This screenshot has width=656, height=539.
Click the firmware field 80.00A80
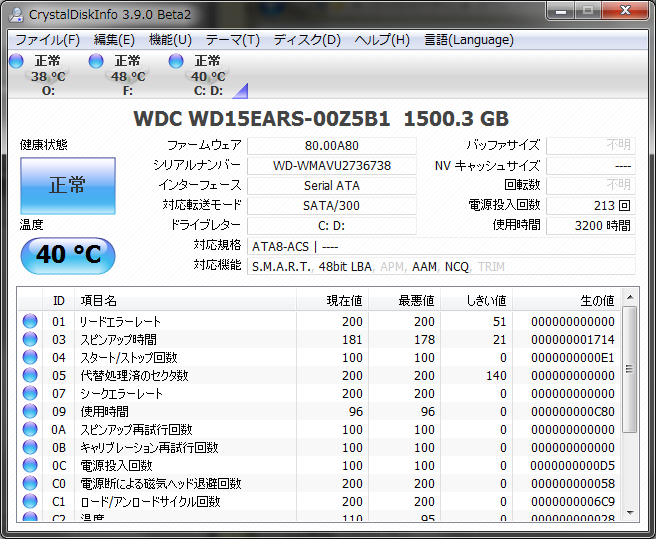pyautogui.click(x=332, y=146)
